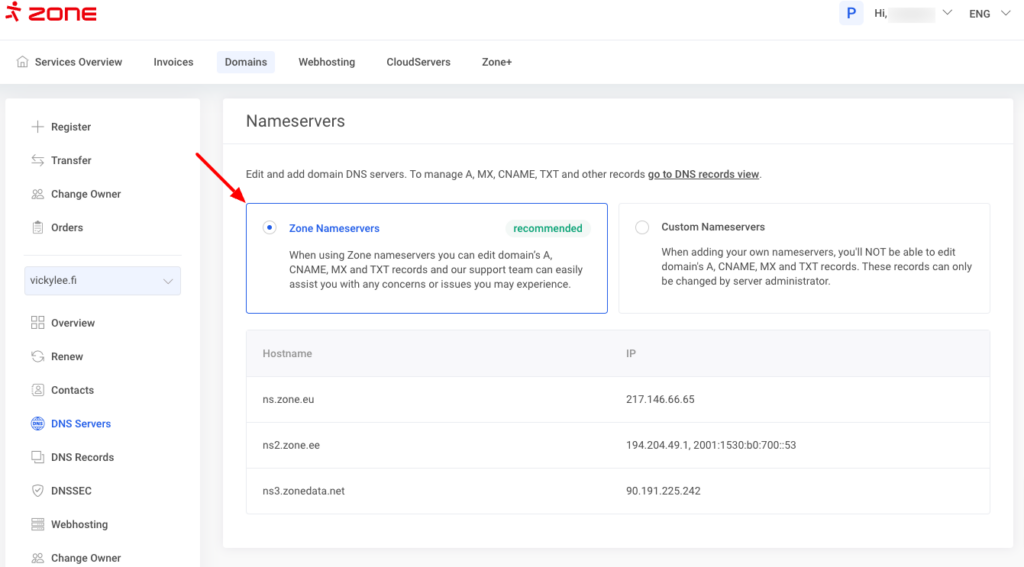Click the Webhosting server icon in sidebar
Viewport: 1024px width, 567px height.
click(38, 524)
